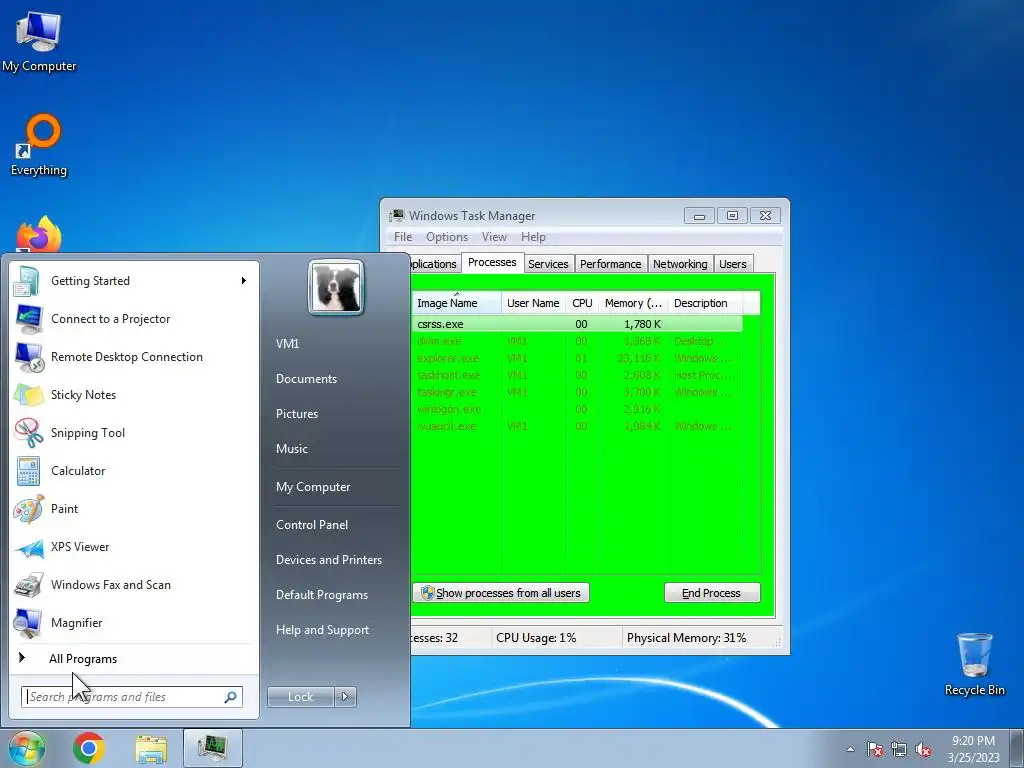Expand All Programs list
Image resolution: width=1024 pixels, height=768 pixels.
[x=83, y=659]
